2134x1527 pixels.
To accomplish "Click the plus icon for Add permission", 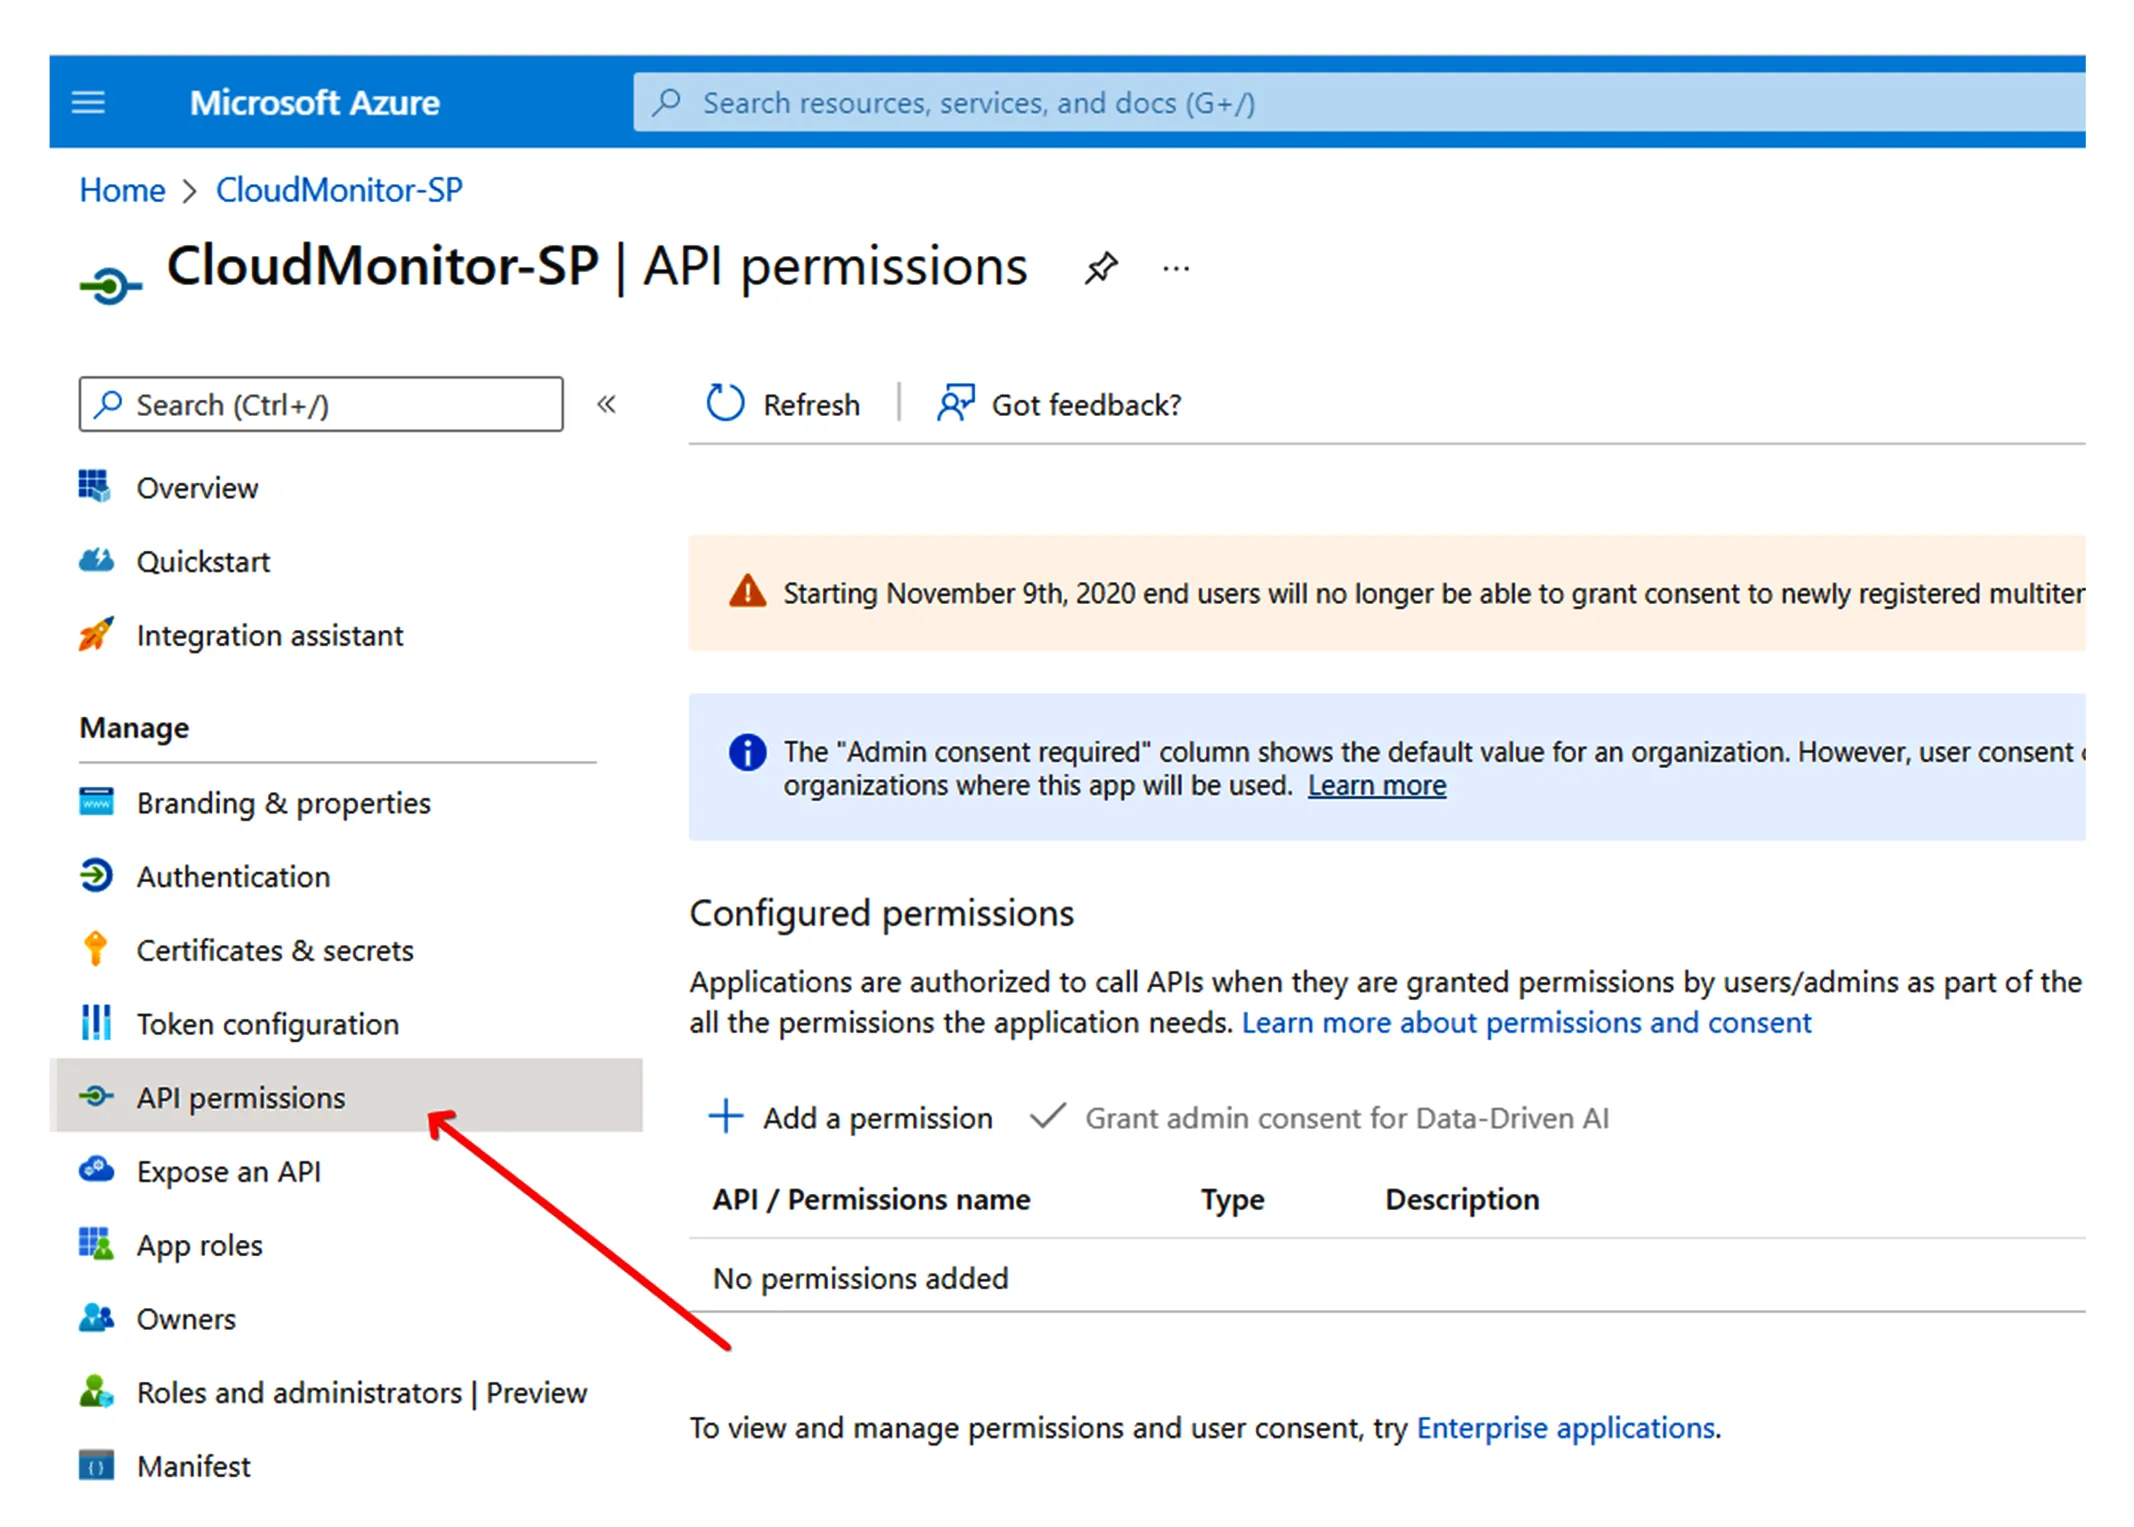I will [725, 1116].
